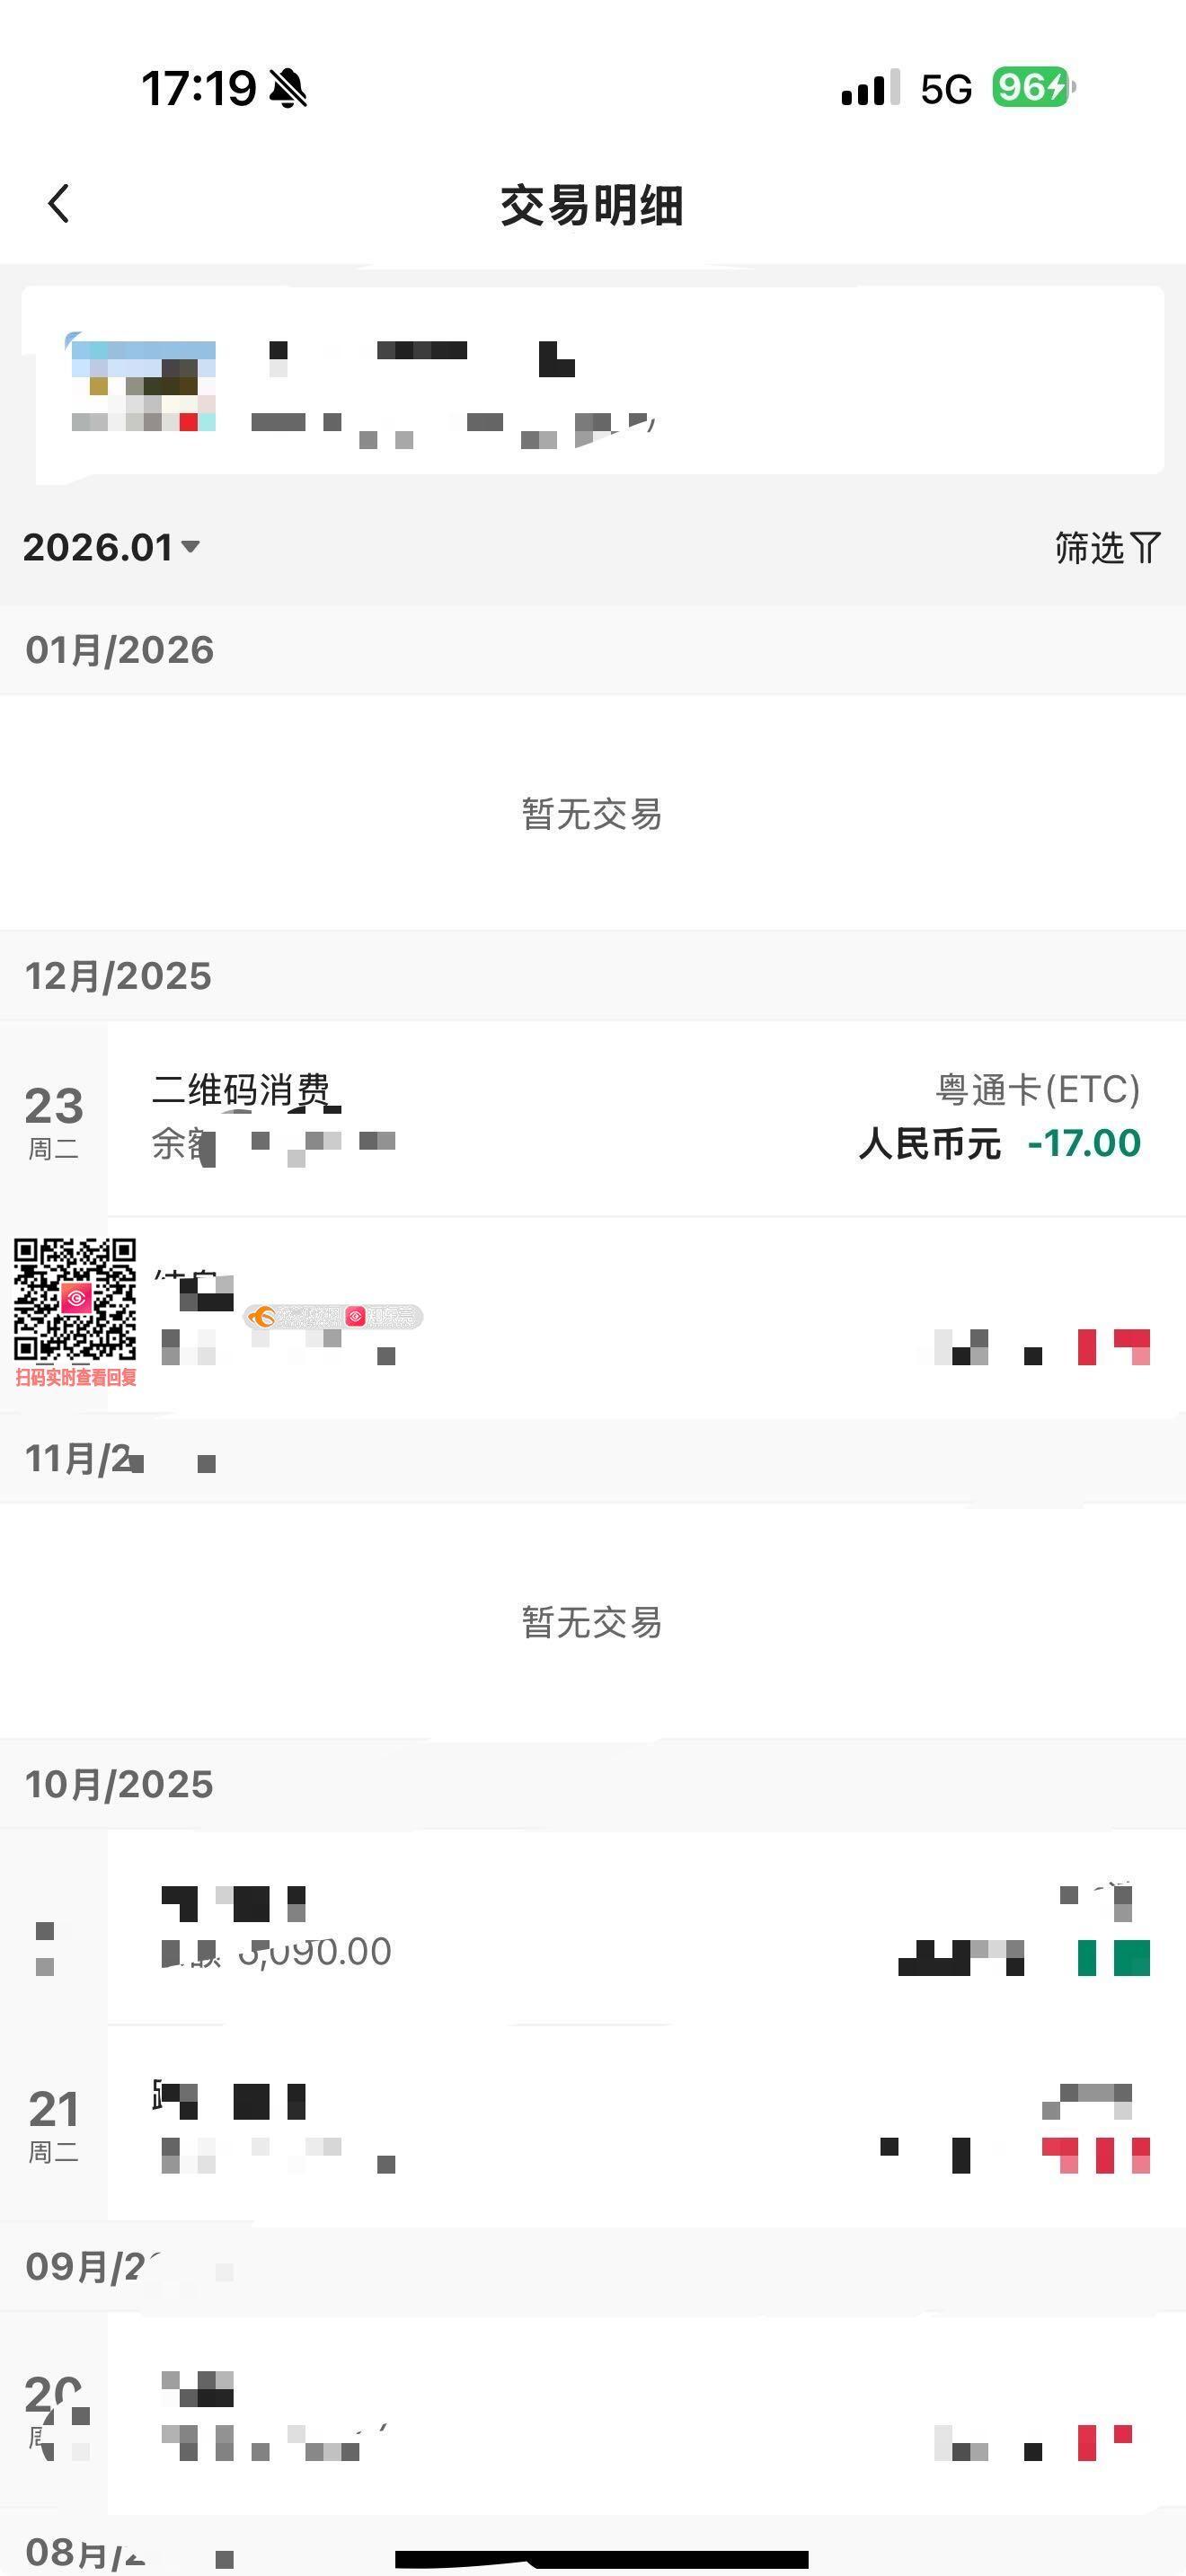Tap the green battery indicator showing 96
This screenshot has width=1186, height=2576.
click(x=1031, y=88)
